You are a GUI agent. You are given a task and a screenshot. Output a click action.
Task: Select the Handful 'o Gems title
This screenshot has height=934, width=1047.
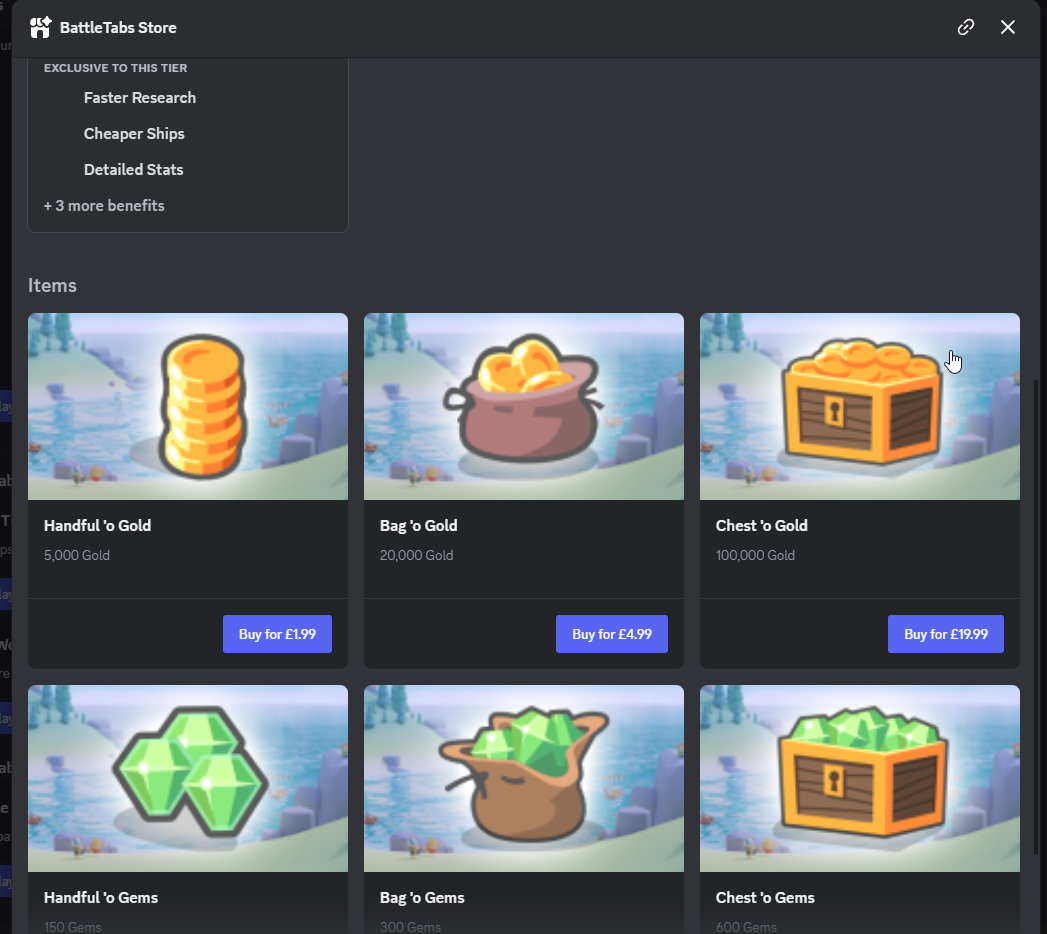click(x=101, y=898)
